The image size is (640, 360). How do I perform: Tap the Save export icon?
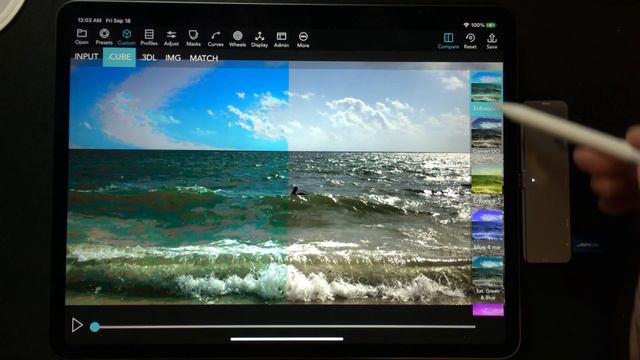click(492, 41)
